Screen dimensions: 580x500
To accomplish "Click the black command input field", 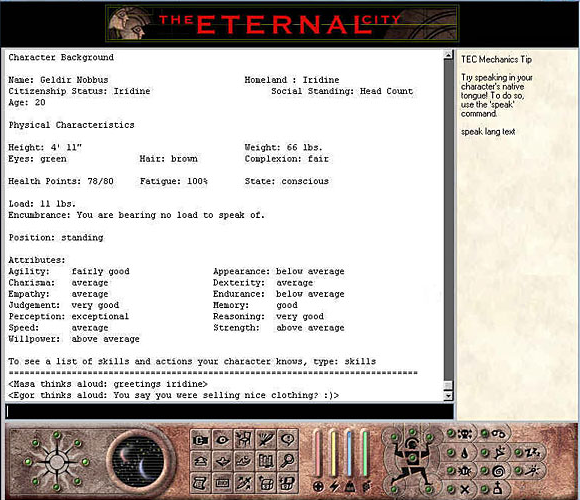I will (229, 412).
